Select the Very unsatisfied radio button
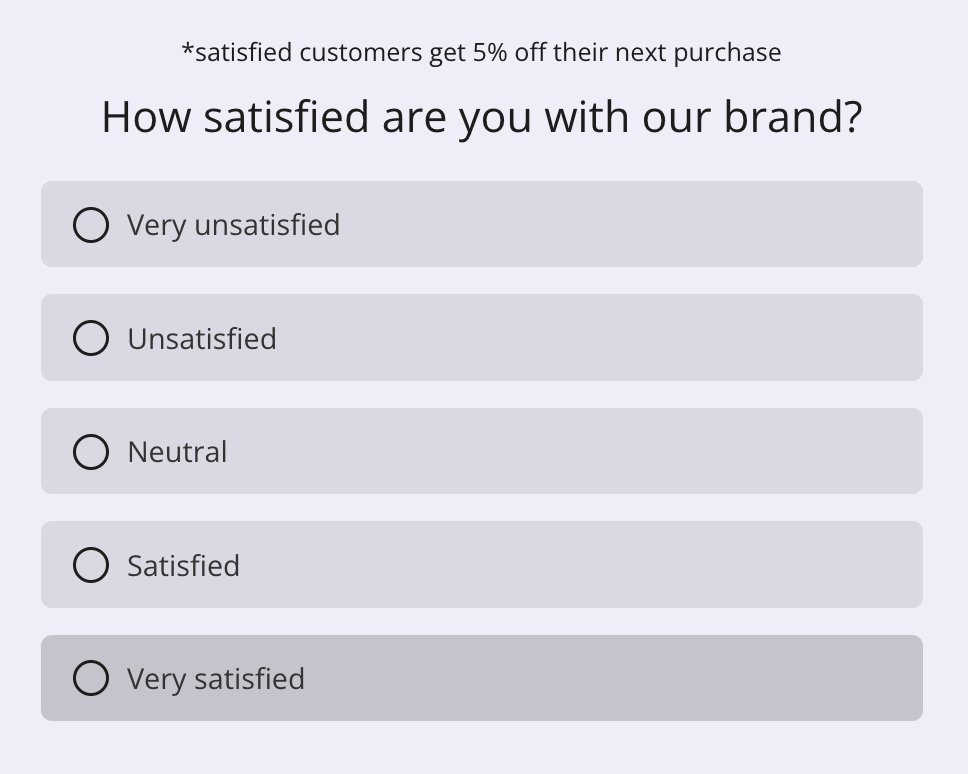This screenshot has height=774, width=968. coord(91,225)
